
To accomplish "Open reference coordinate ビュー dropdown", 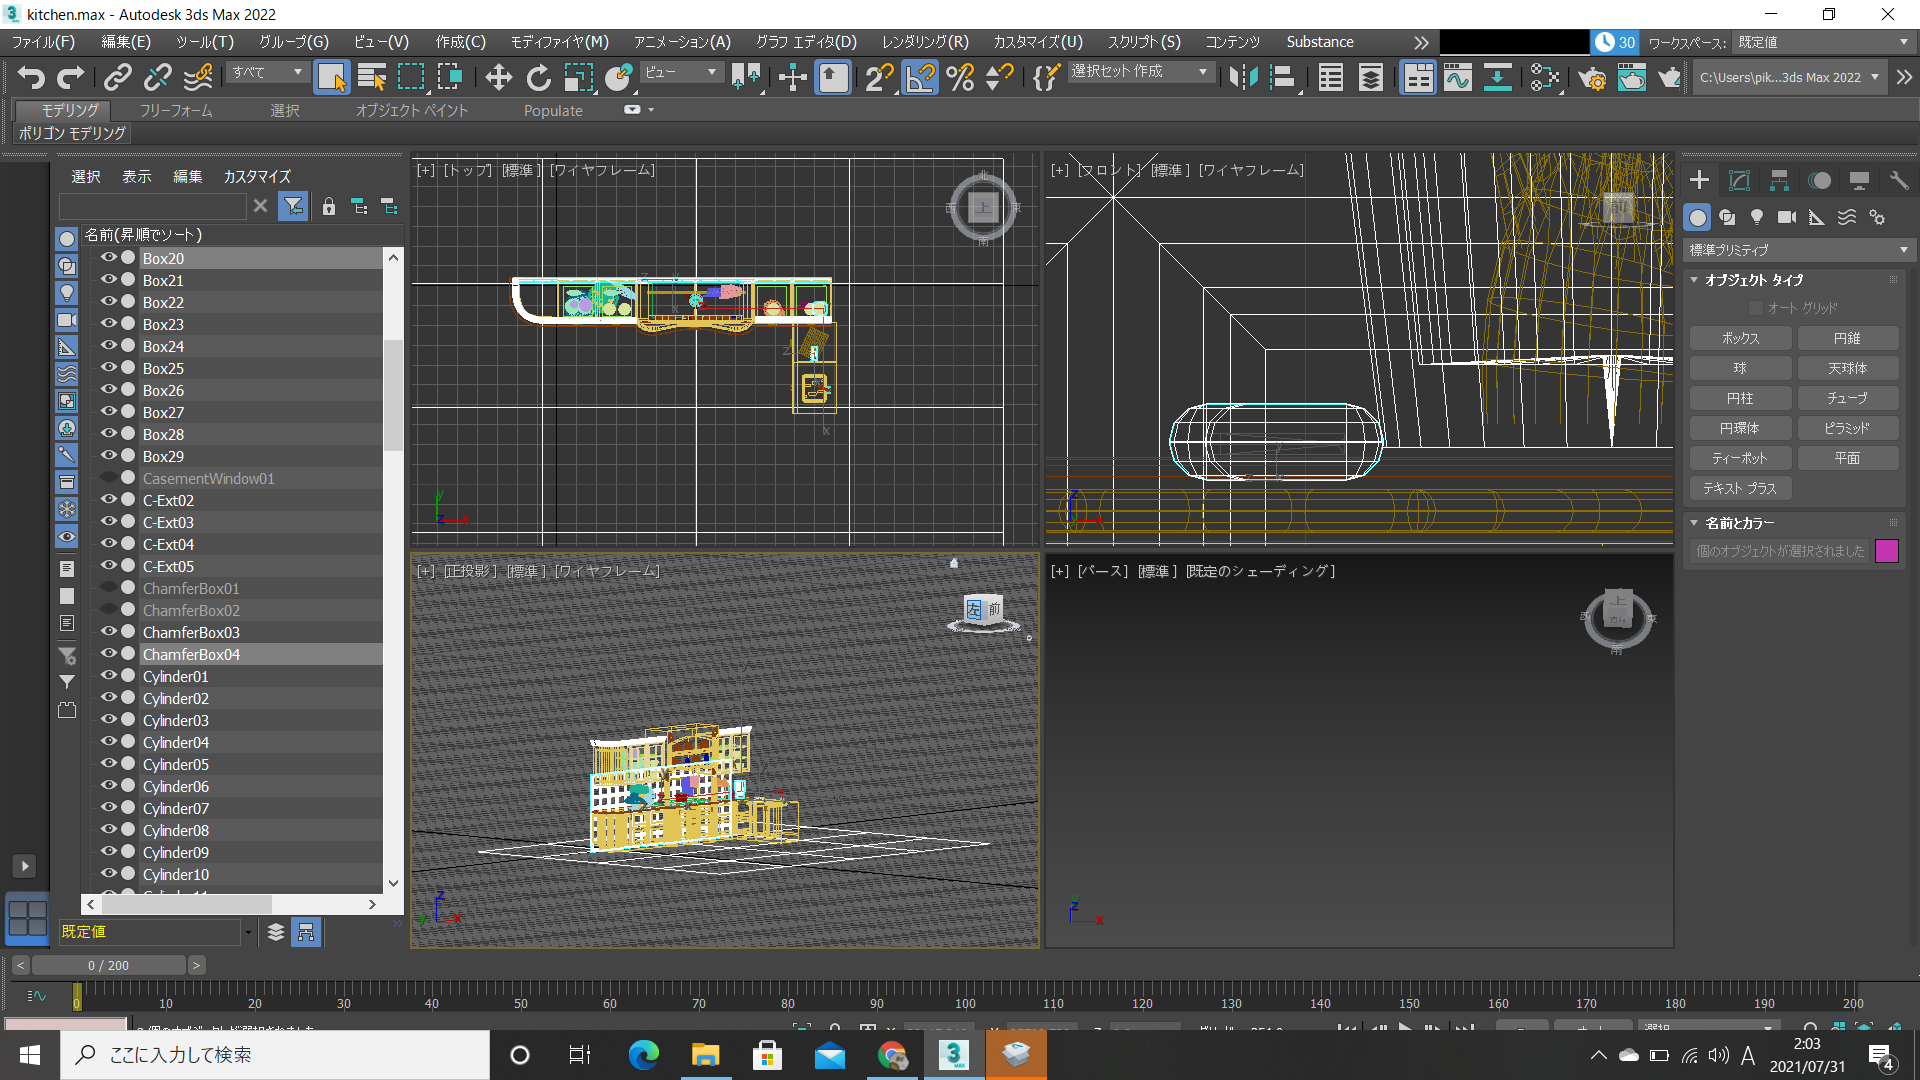I will pos(681,72).
